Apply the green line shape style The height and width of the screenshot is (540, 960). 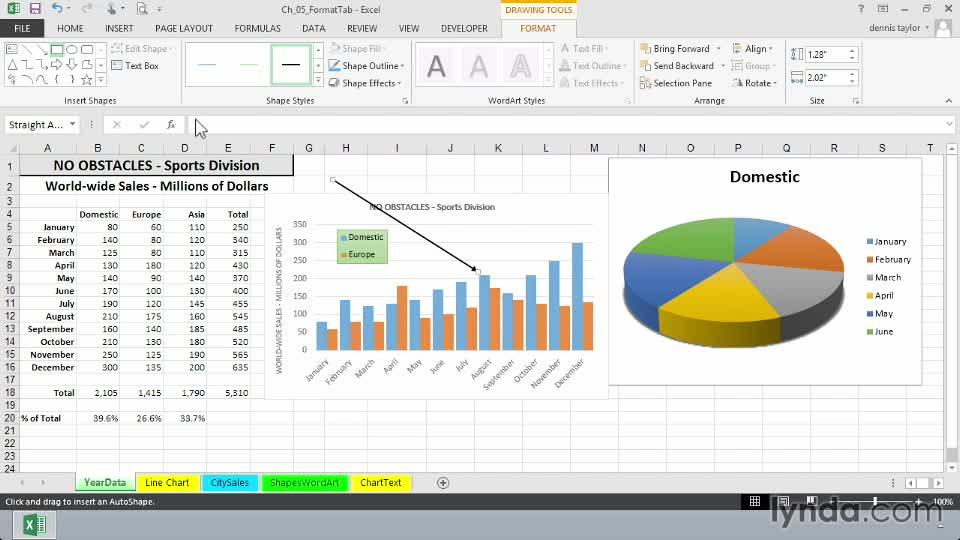click(249, 64)
